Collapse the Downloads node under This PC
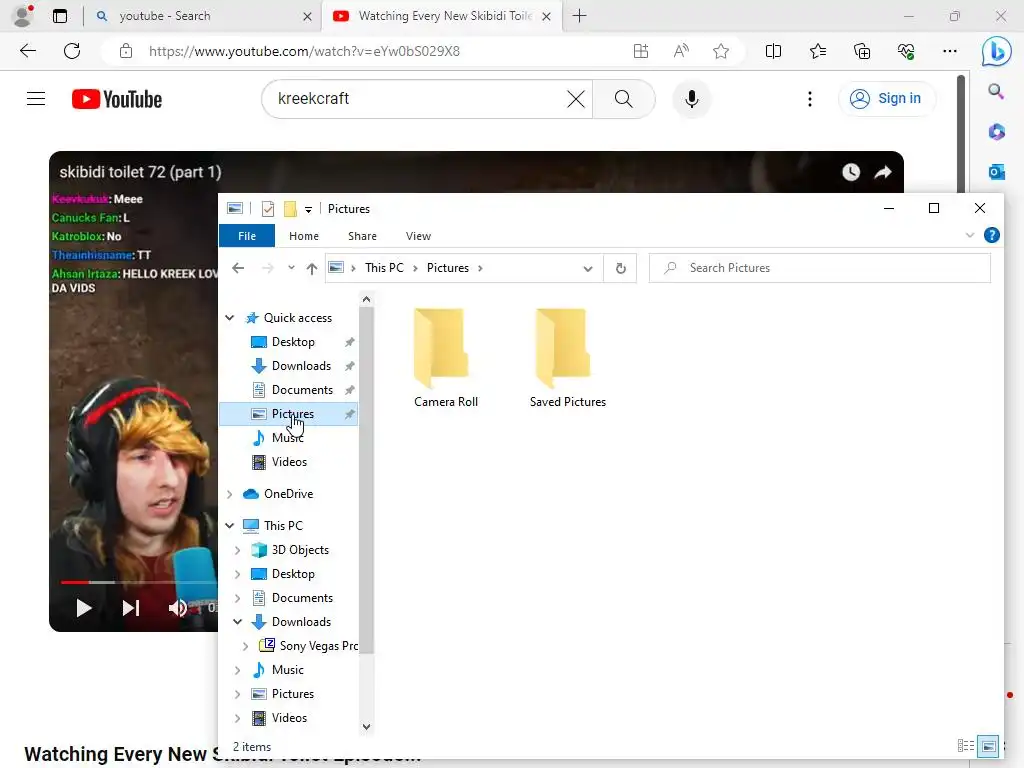The width and height of the screenshot is (1024, 768). pos(238,622)
